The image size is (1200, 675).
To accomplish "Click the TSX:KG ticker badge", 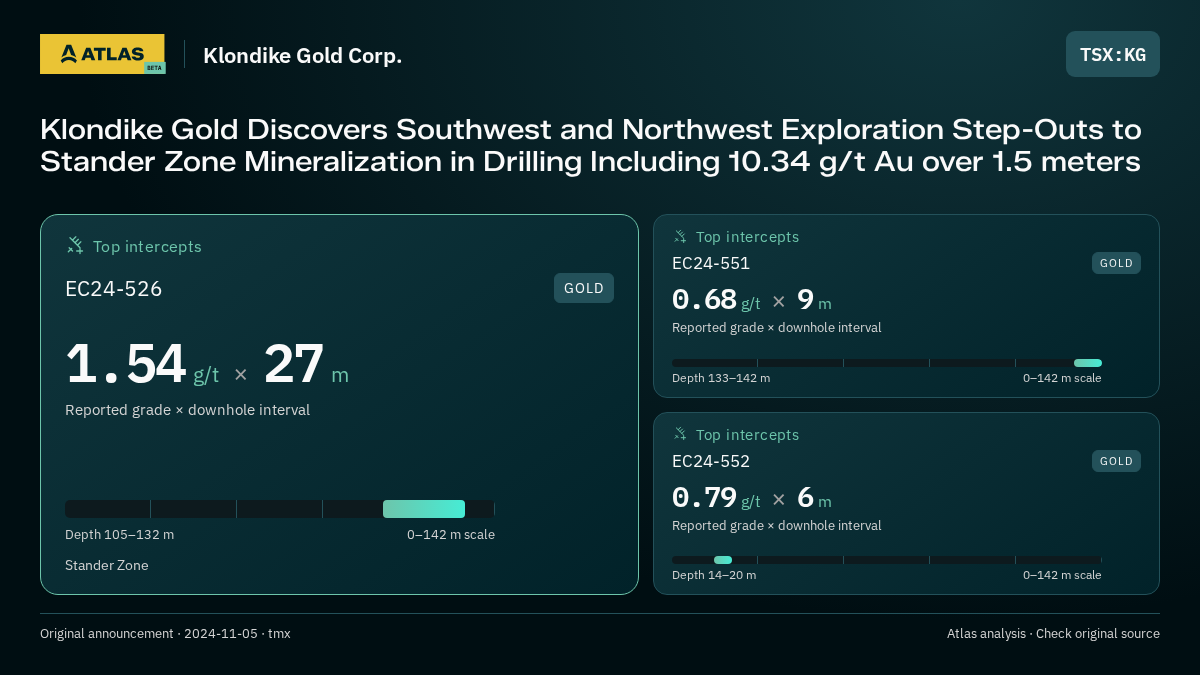I will (x=1113, y=54).
